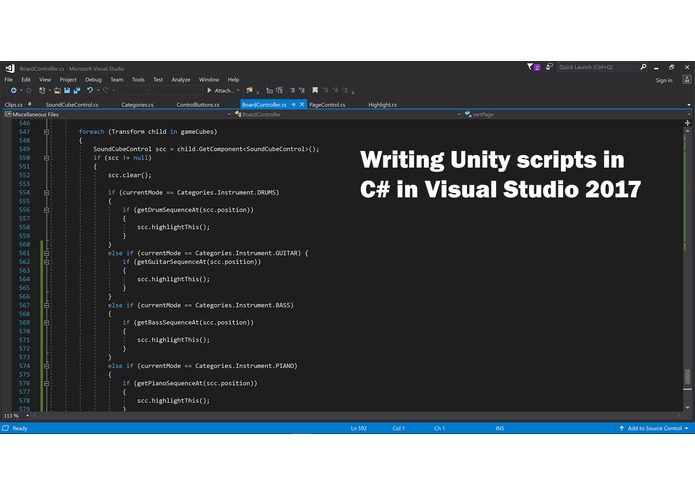Collapse the BASS else-if block at line 567
The width and height of the screenshot is (695, 494).
[x=46, y=305]
